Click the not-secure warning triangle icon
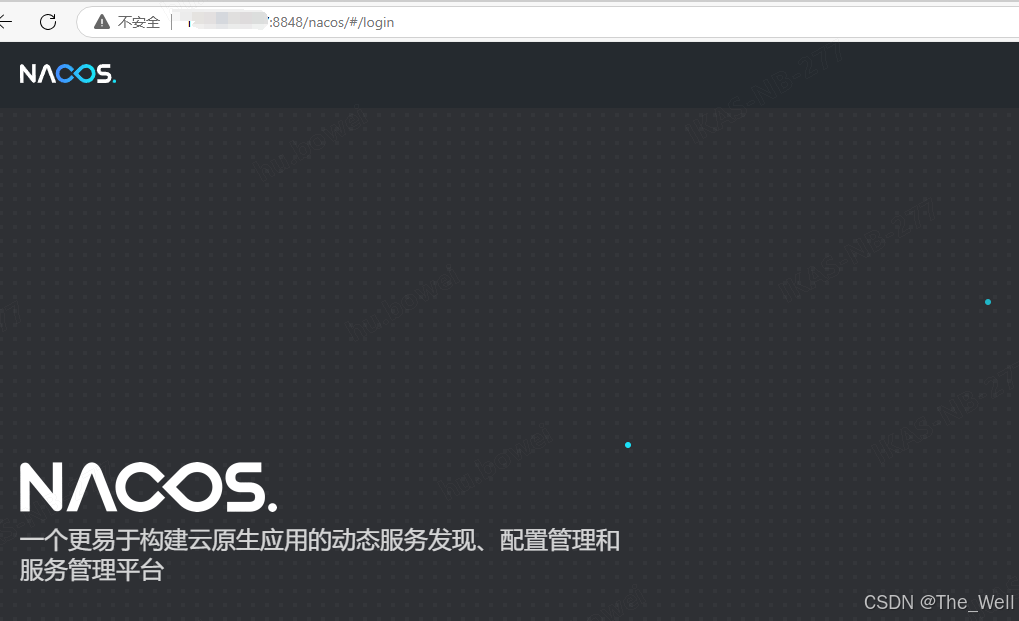 coord(102,22)
